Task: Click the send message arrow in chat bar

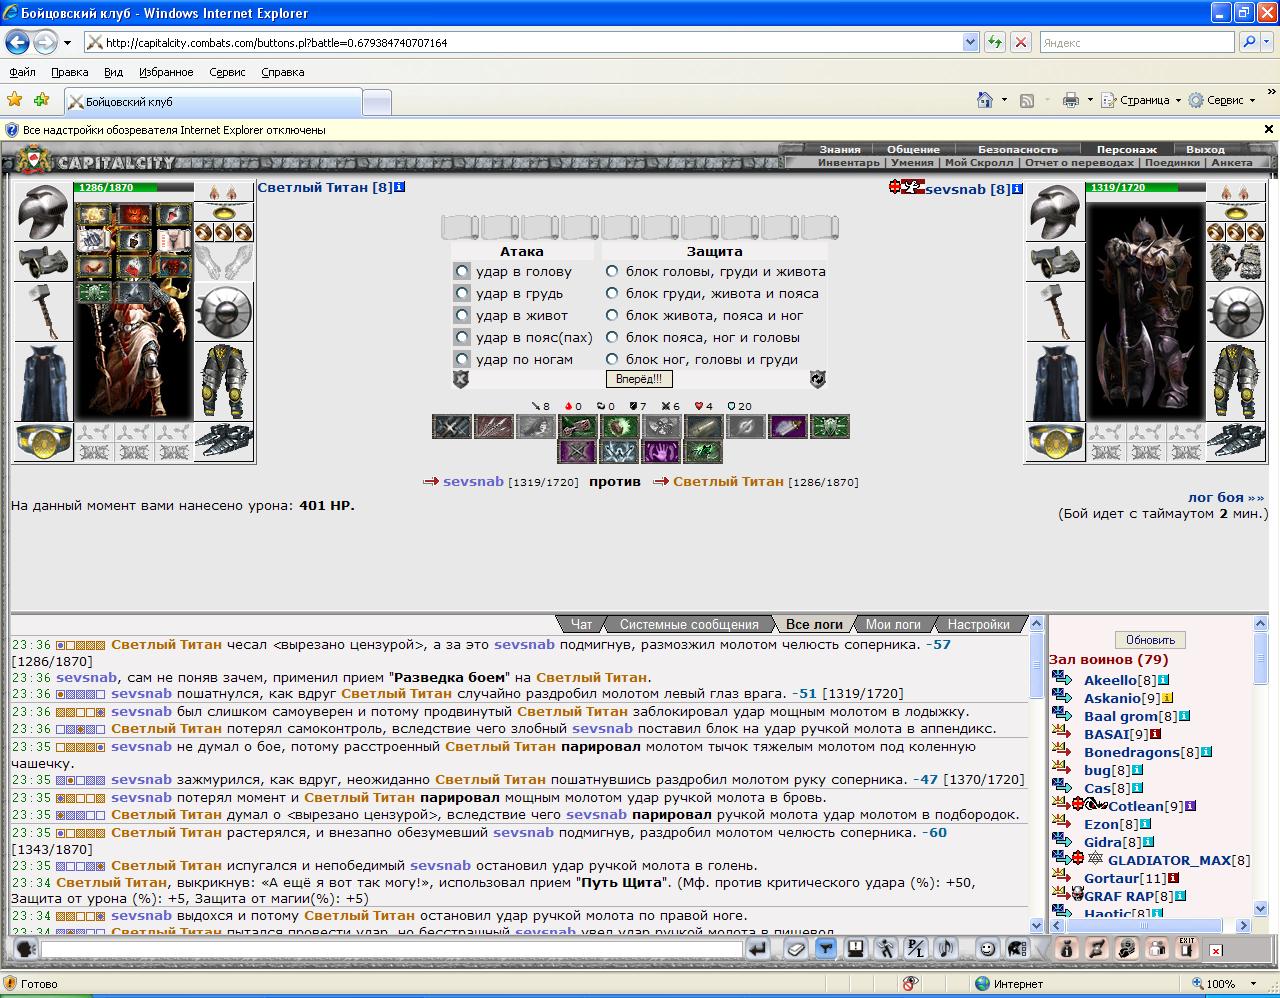Action: click(757, 948)
